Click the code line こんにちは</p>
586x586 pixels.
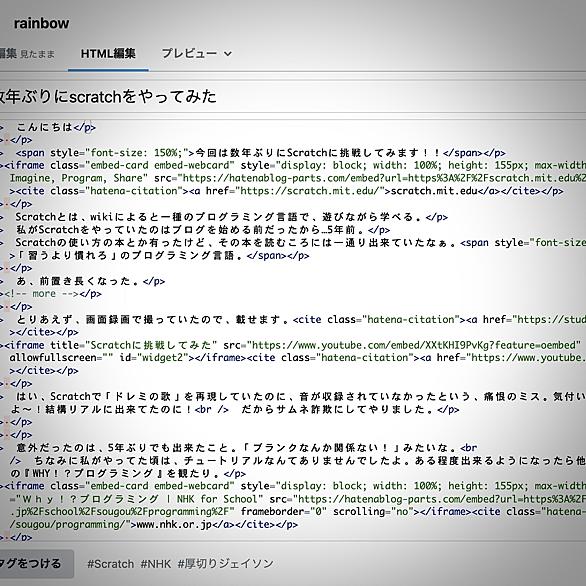point(56,127)
